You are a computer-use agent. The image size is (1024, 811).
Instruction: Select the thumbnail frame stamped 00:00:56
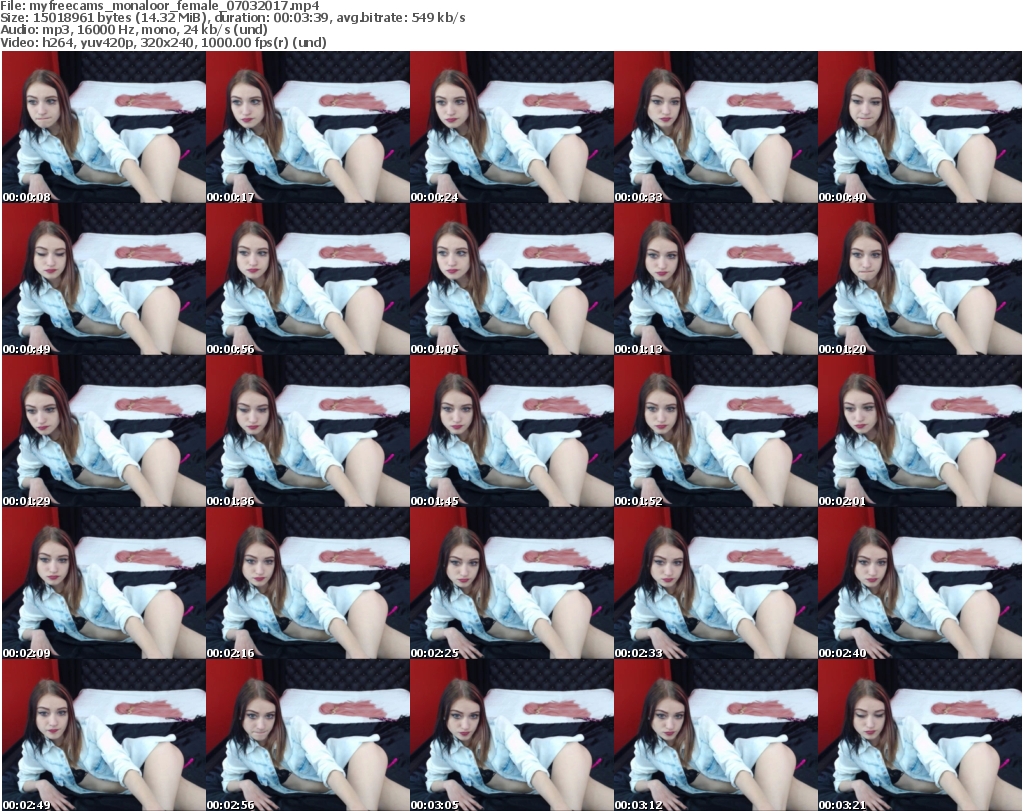click(x=308, y=279)
